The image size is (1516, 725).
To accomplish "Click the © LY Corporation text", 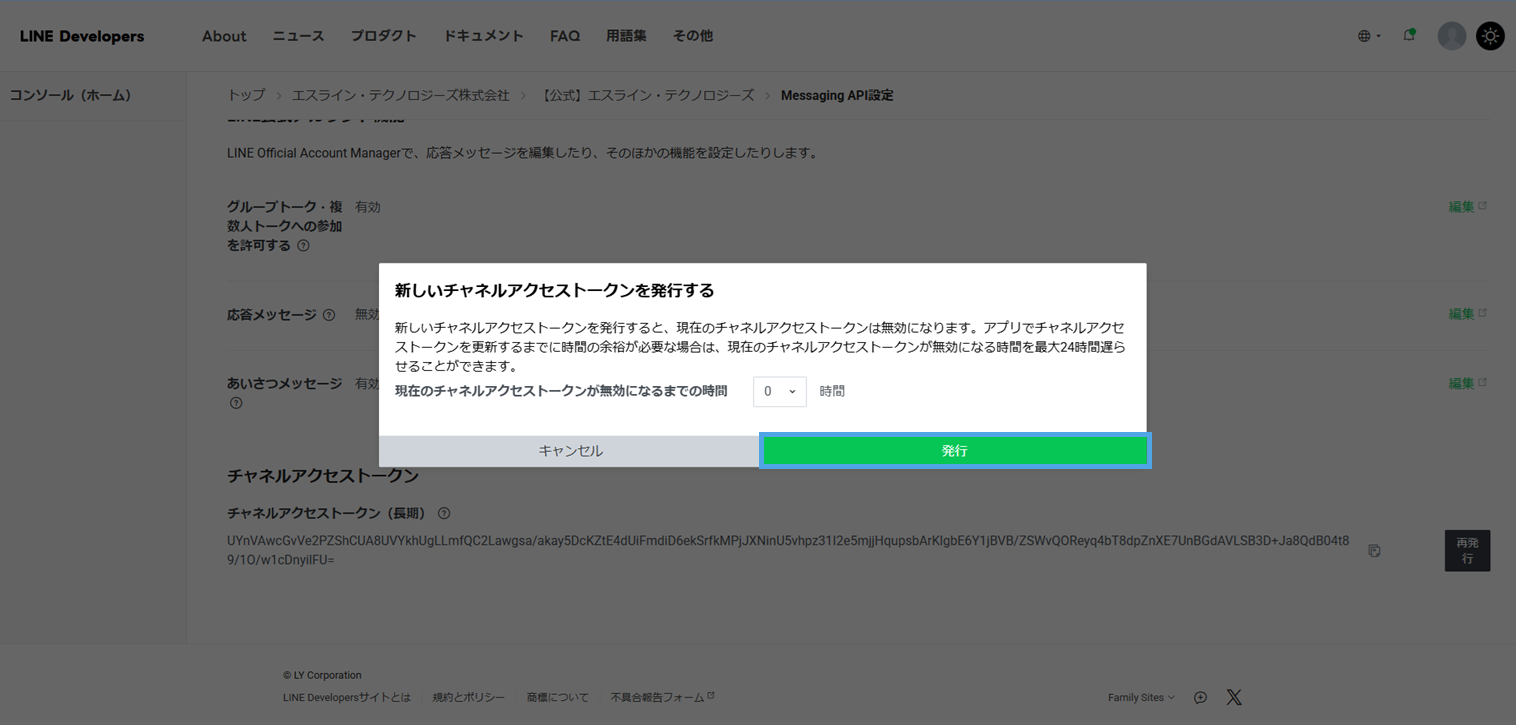I will (322, 675).
